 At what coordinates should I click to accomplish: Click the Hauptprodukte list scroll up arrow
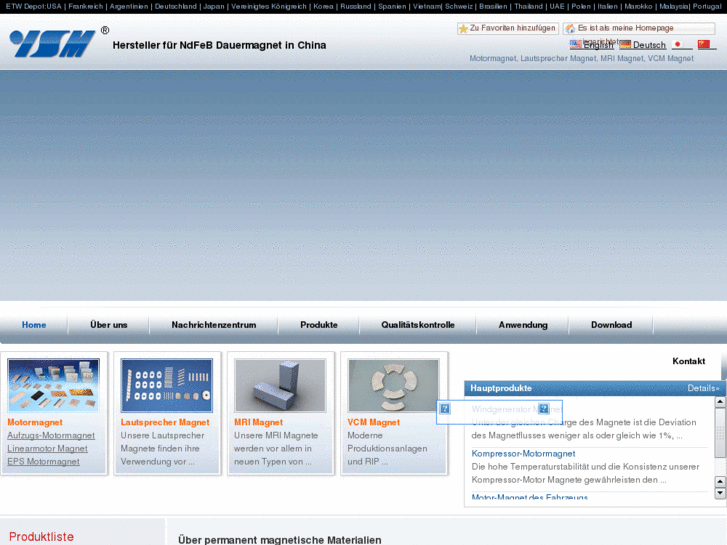click(x=720, y=402)
